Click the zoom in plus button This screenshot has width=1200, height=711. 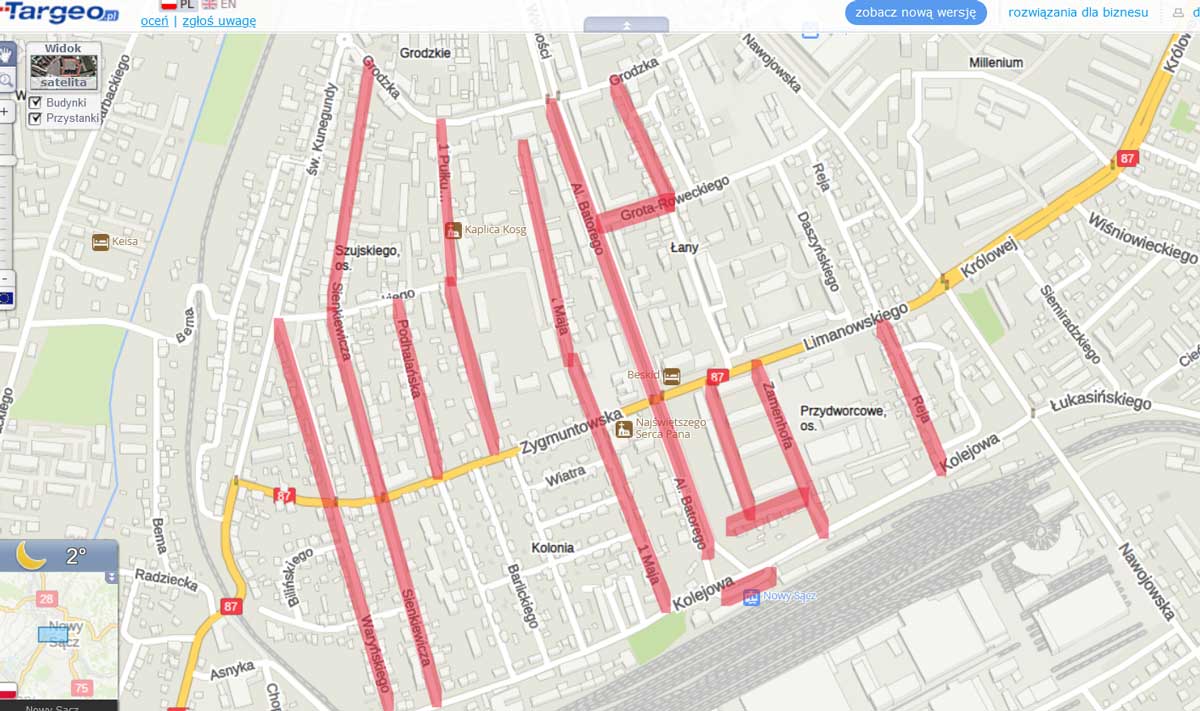5,112
